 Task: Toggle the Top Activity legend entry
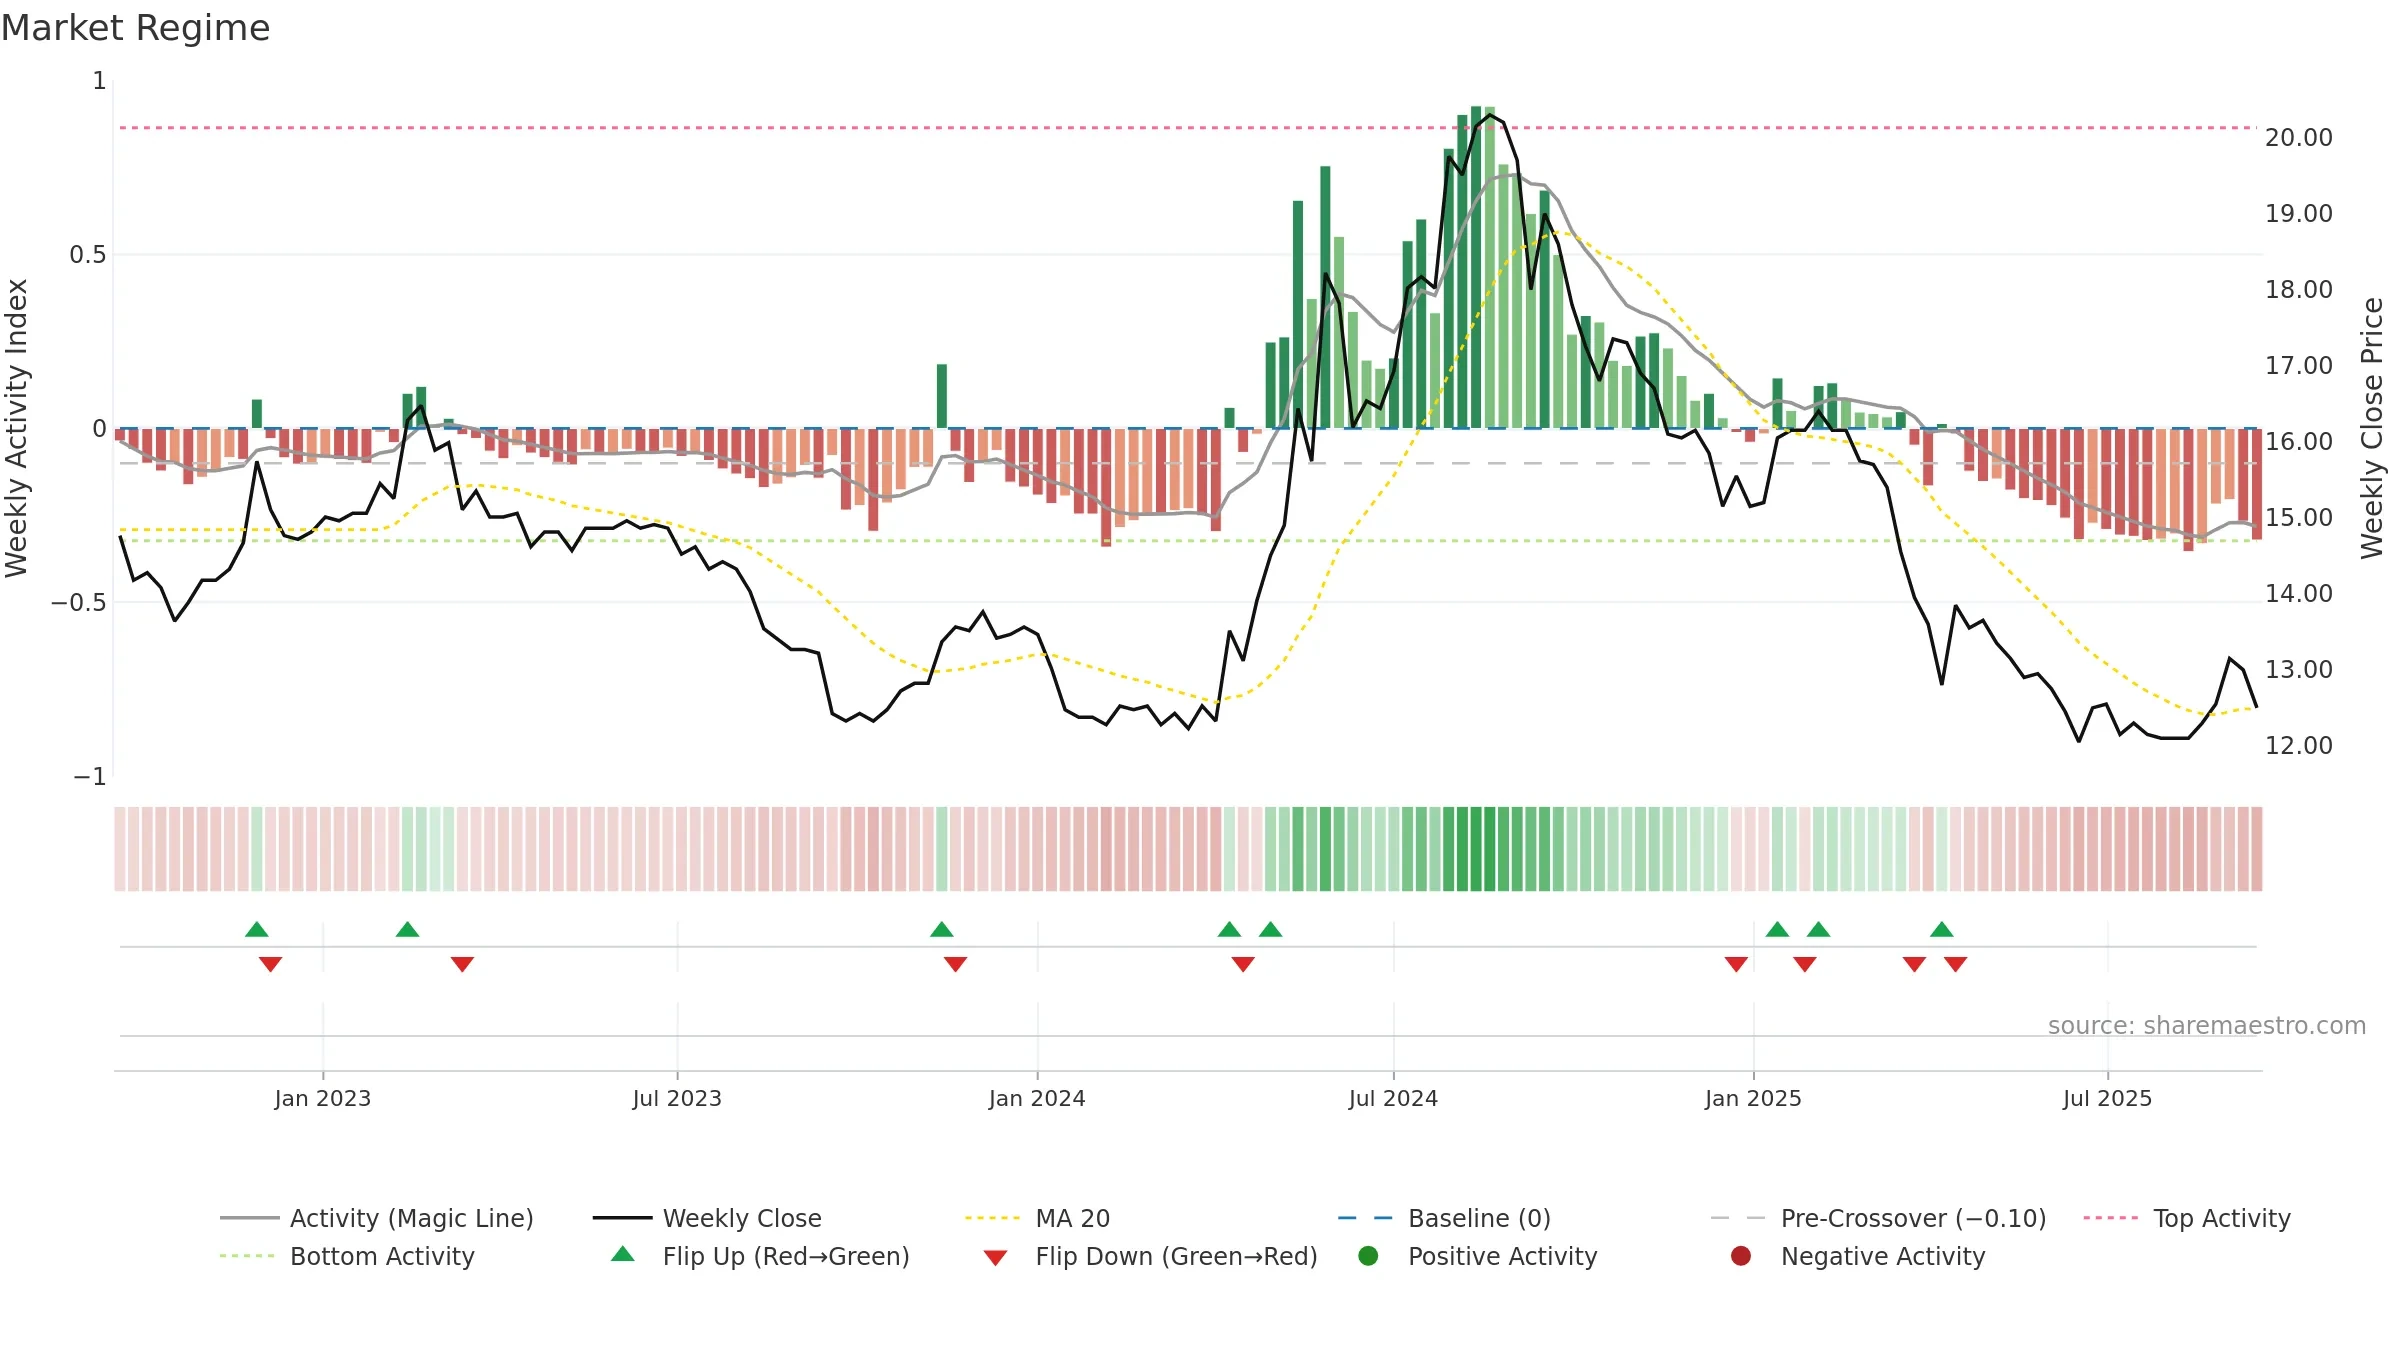coord(2187,1218)
